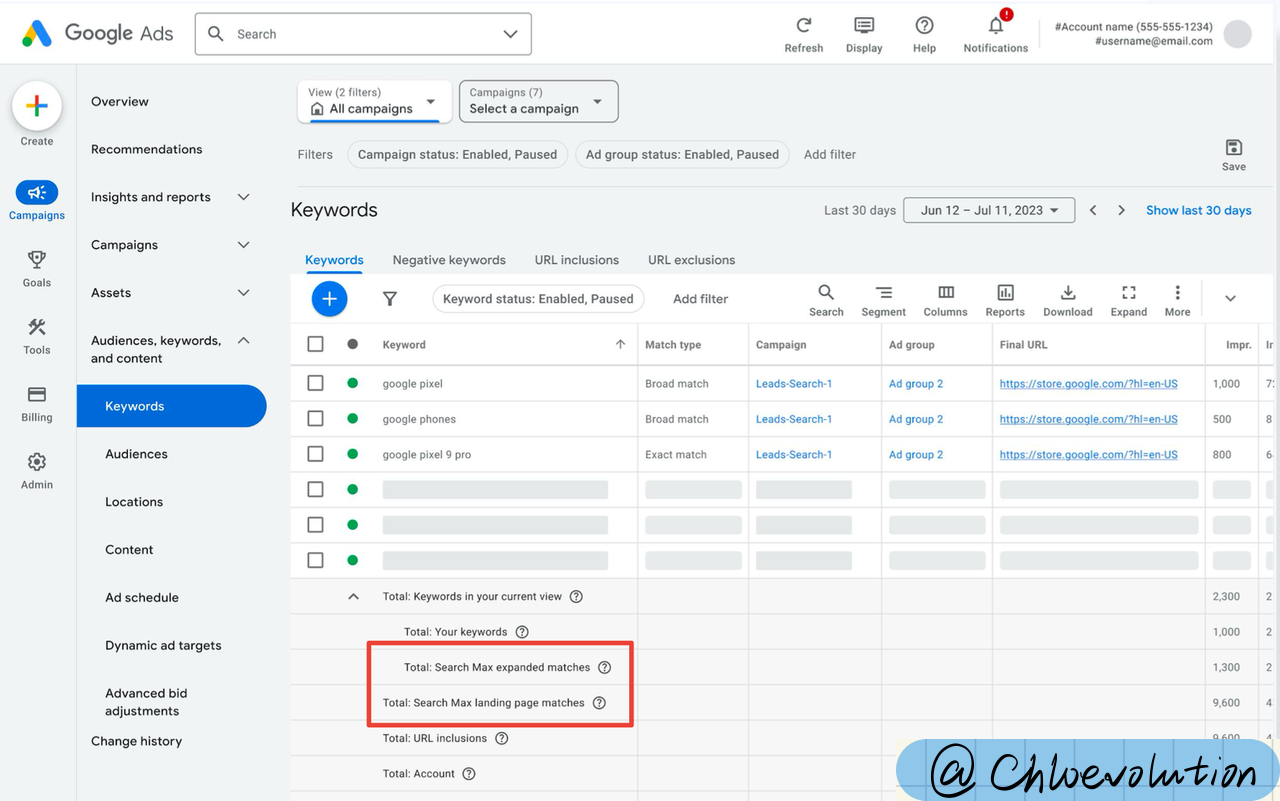Viewport: 1280px width, 801px height.
Task: Check the google pixel 9 pro row
Action: [315, 454]
